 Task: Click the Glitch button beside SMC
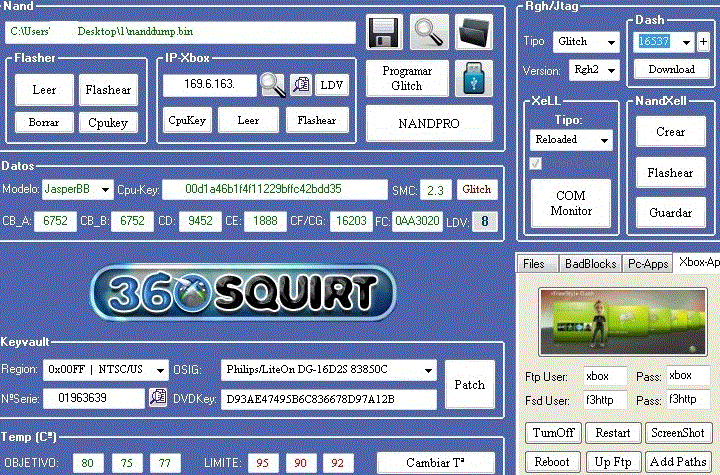(477, 189)
